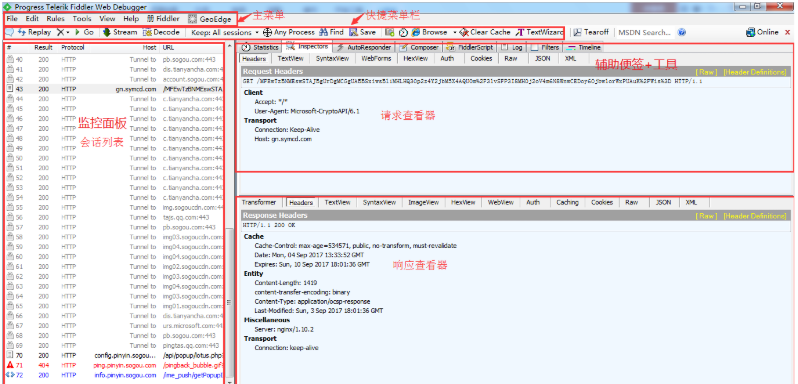This screenshot has height=384, width=798.
Task: Select the request Cookies tab
Action: click(x=481, y=58)
